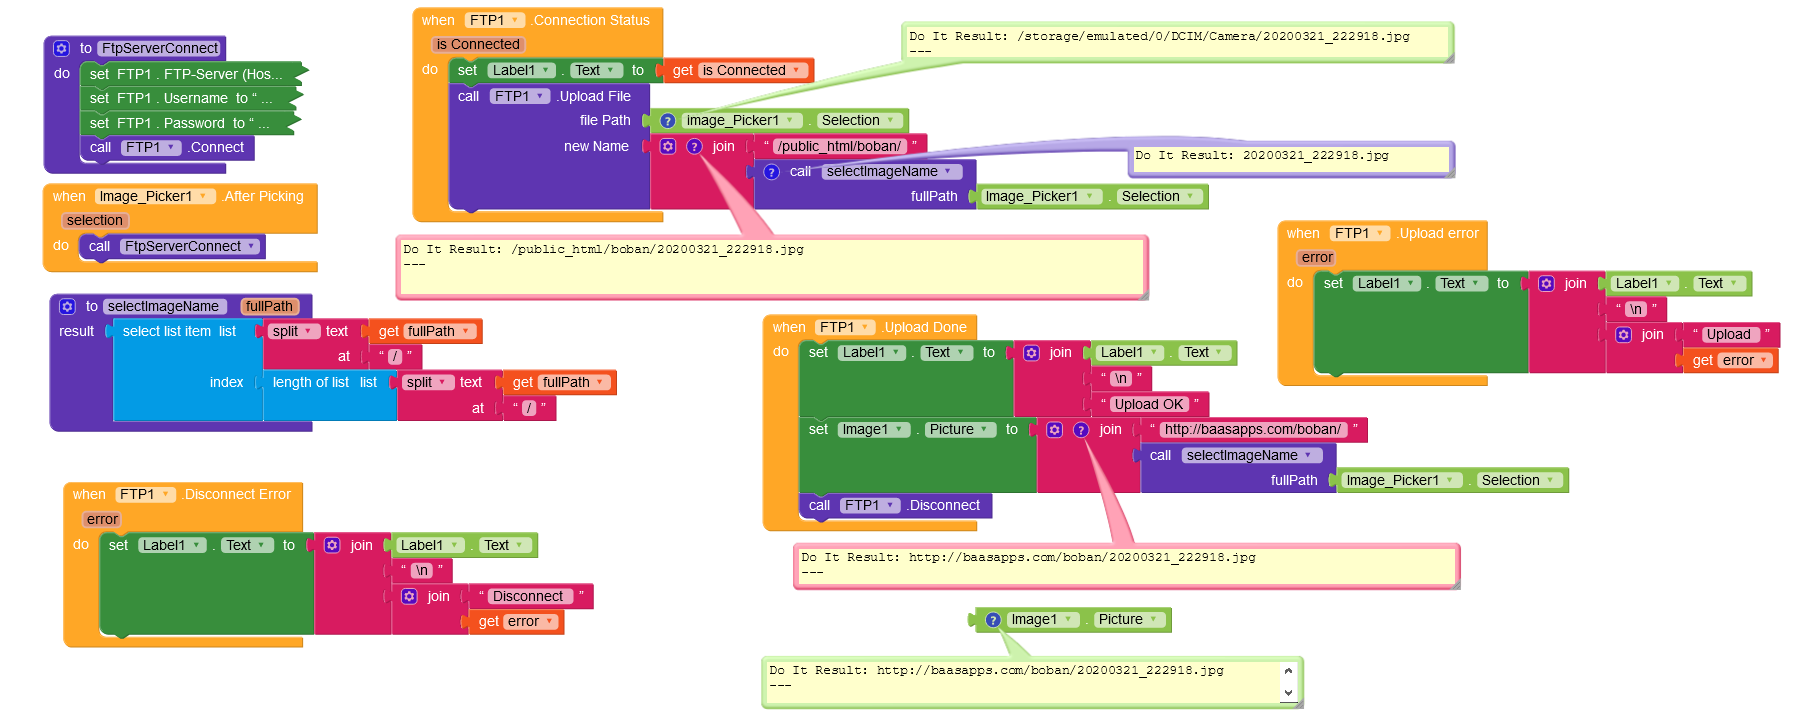
Task: Open FTP1 dropdown in call Upload File block
Action: [x=520, y=96]
